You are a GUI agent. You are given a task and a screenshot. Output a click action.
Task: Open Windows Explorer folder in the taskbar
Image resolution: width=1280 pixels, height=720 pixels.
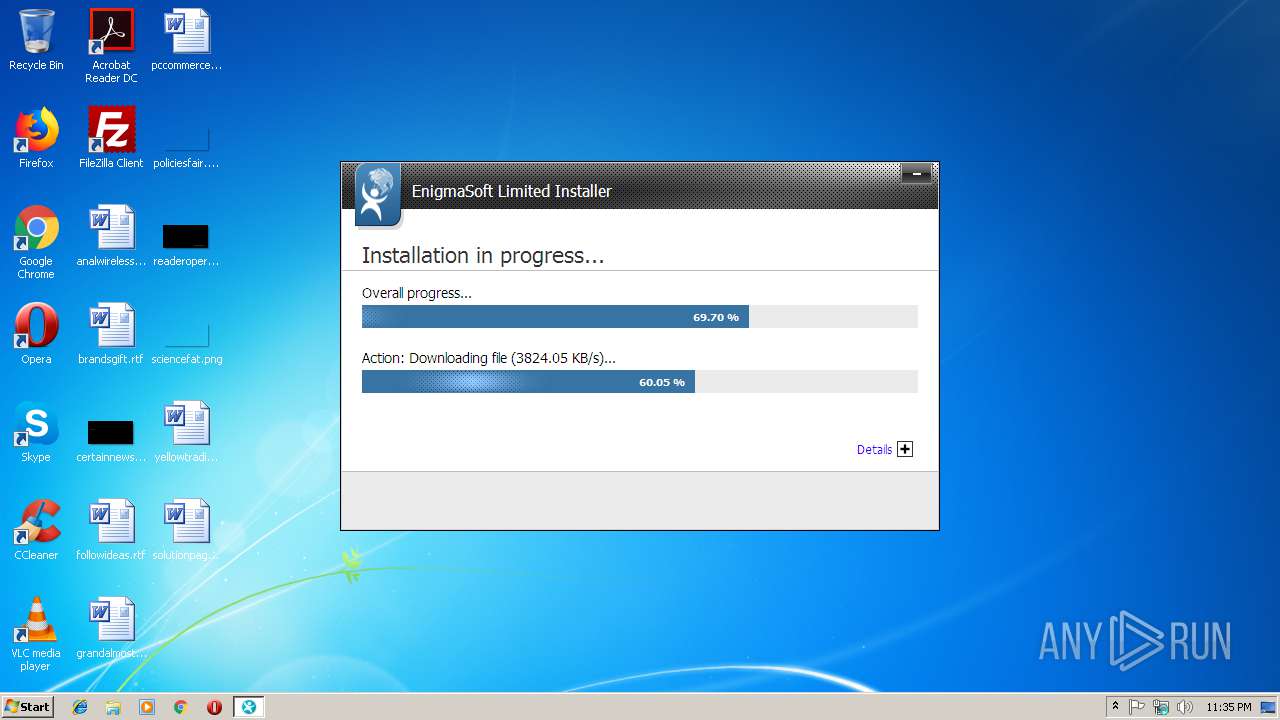(x=113, y=707)
